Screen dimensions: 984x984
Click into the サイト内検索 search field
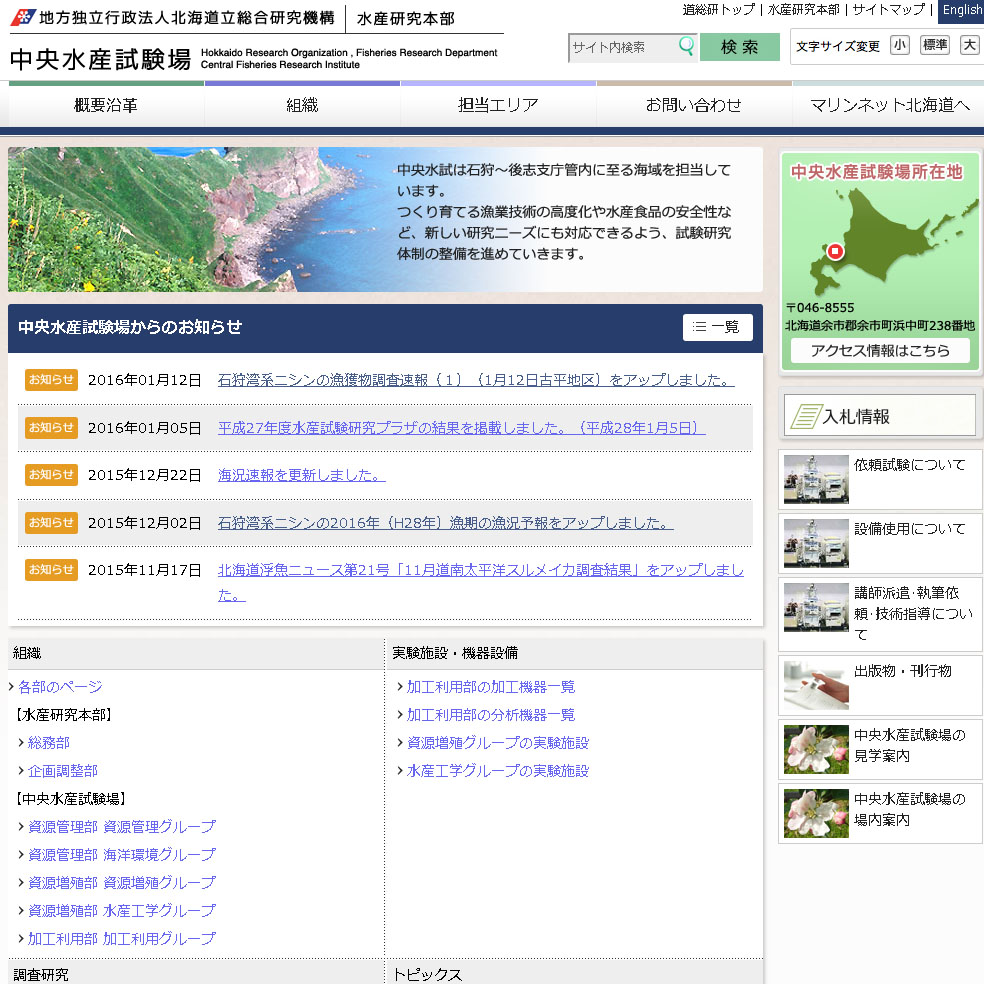(x=622, y=47)
